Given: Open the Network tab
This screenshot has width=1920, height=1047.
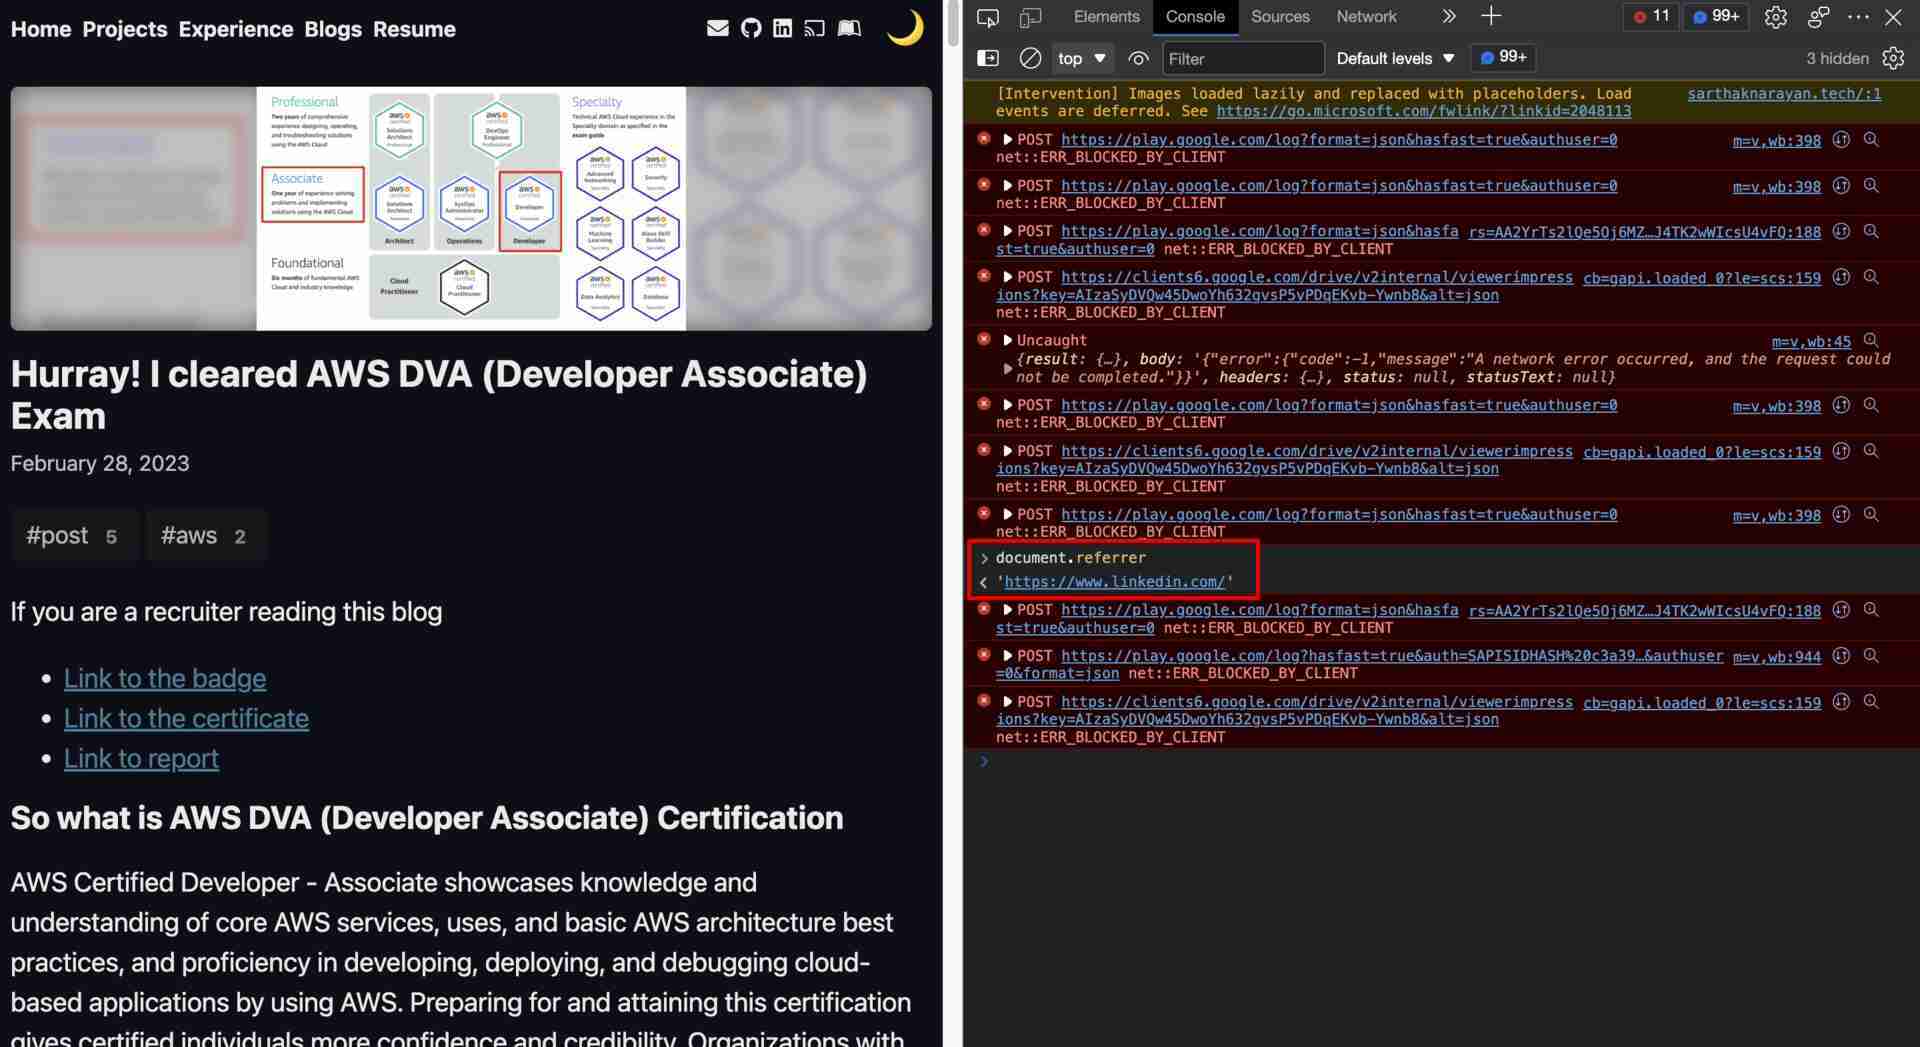Looking at the screenshot, I should (x=1366, y=16).
